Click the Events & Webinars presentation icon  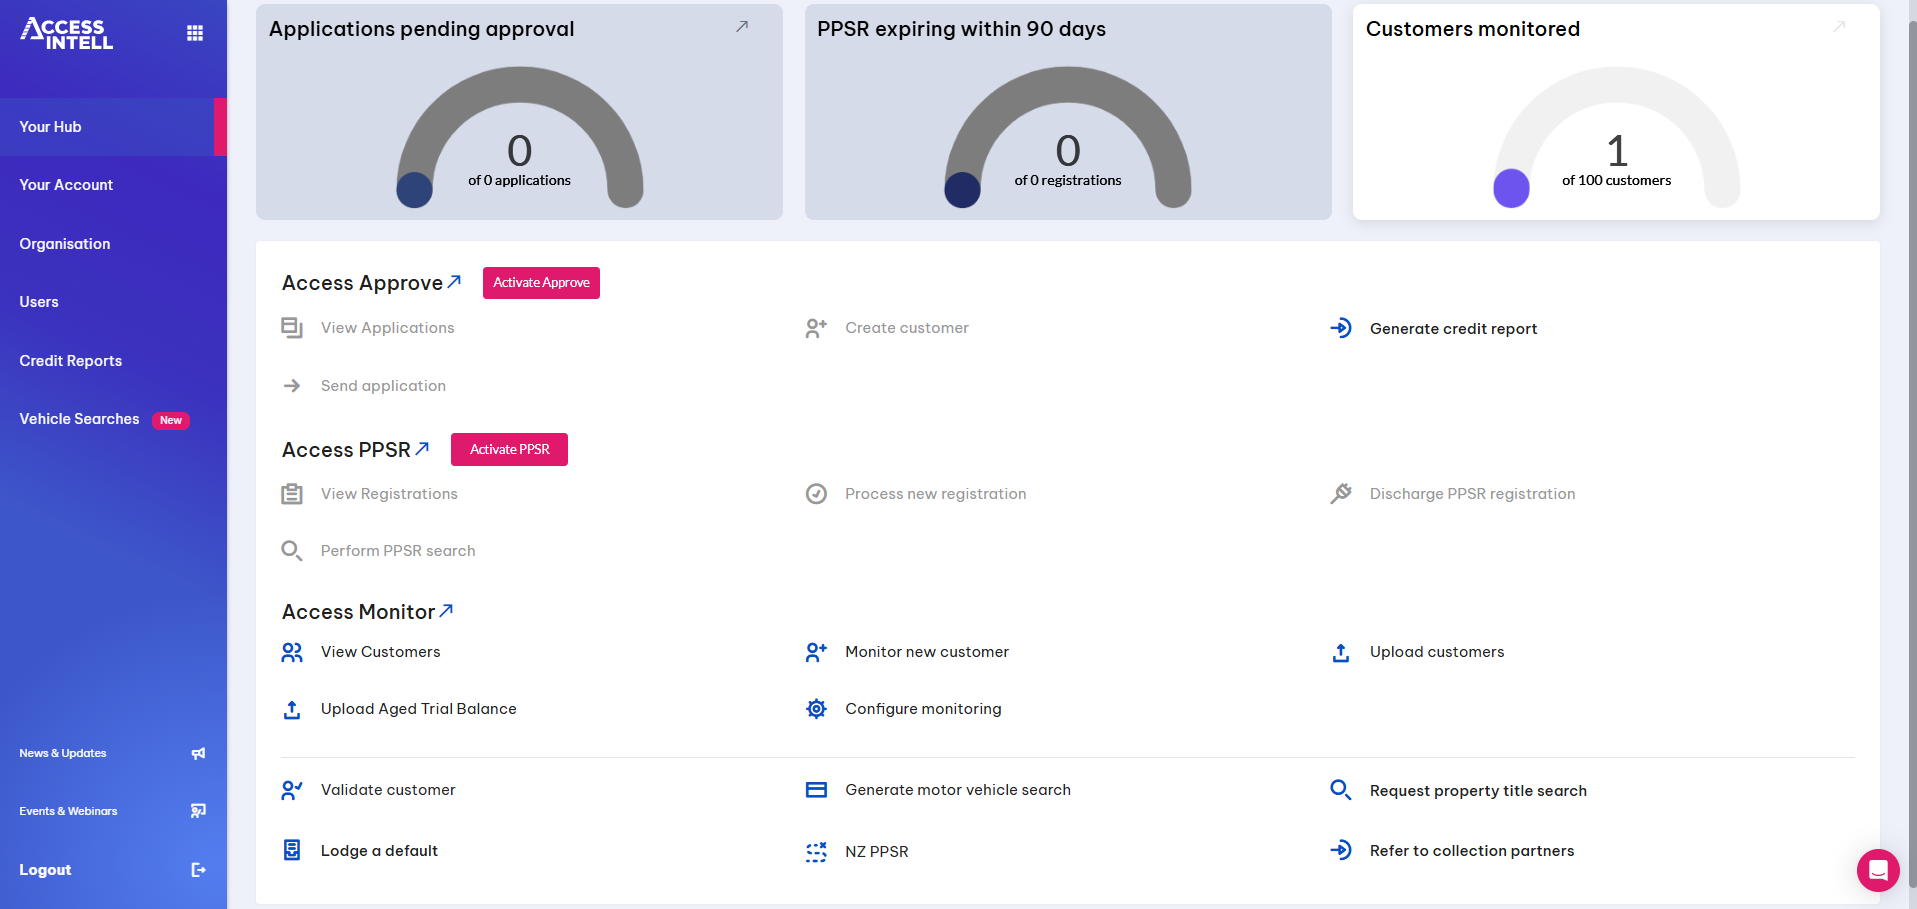(x=198, y=811)
